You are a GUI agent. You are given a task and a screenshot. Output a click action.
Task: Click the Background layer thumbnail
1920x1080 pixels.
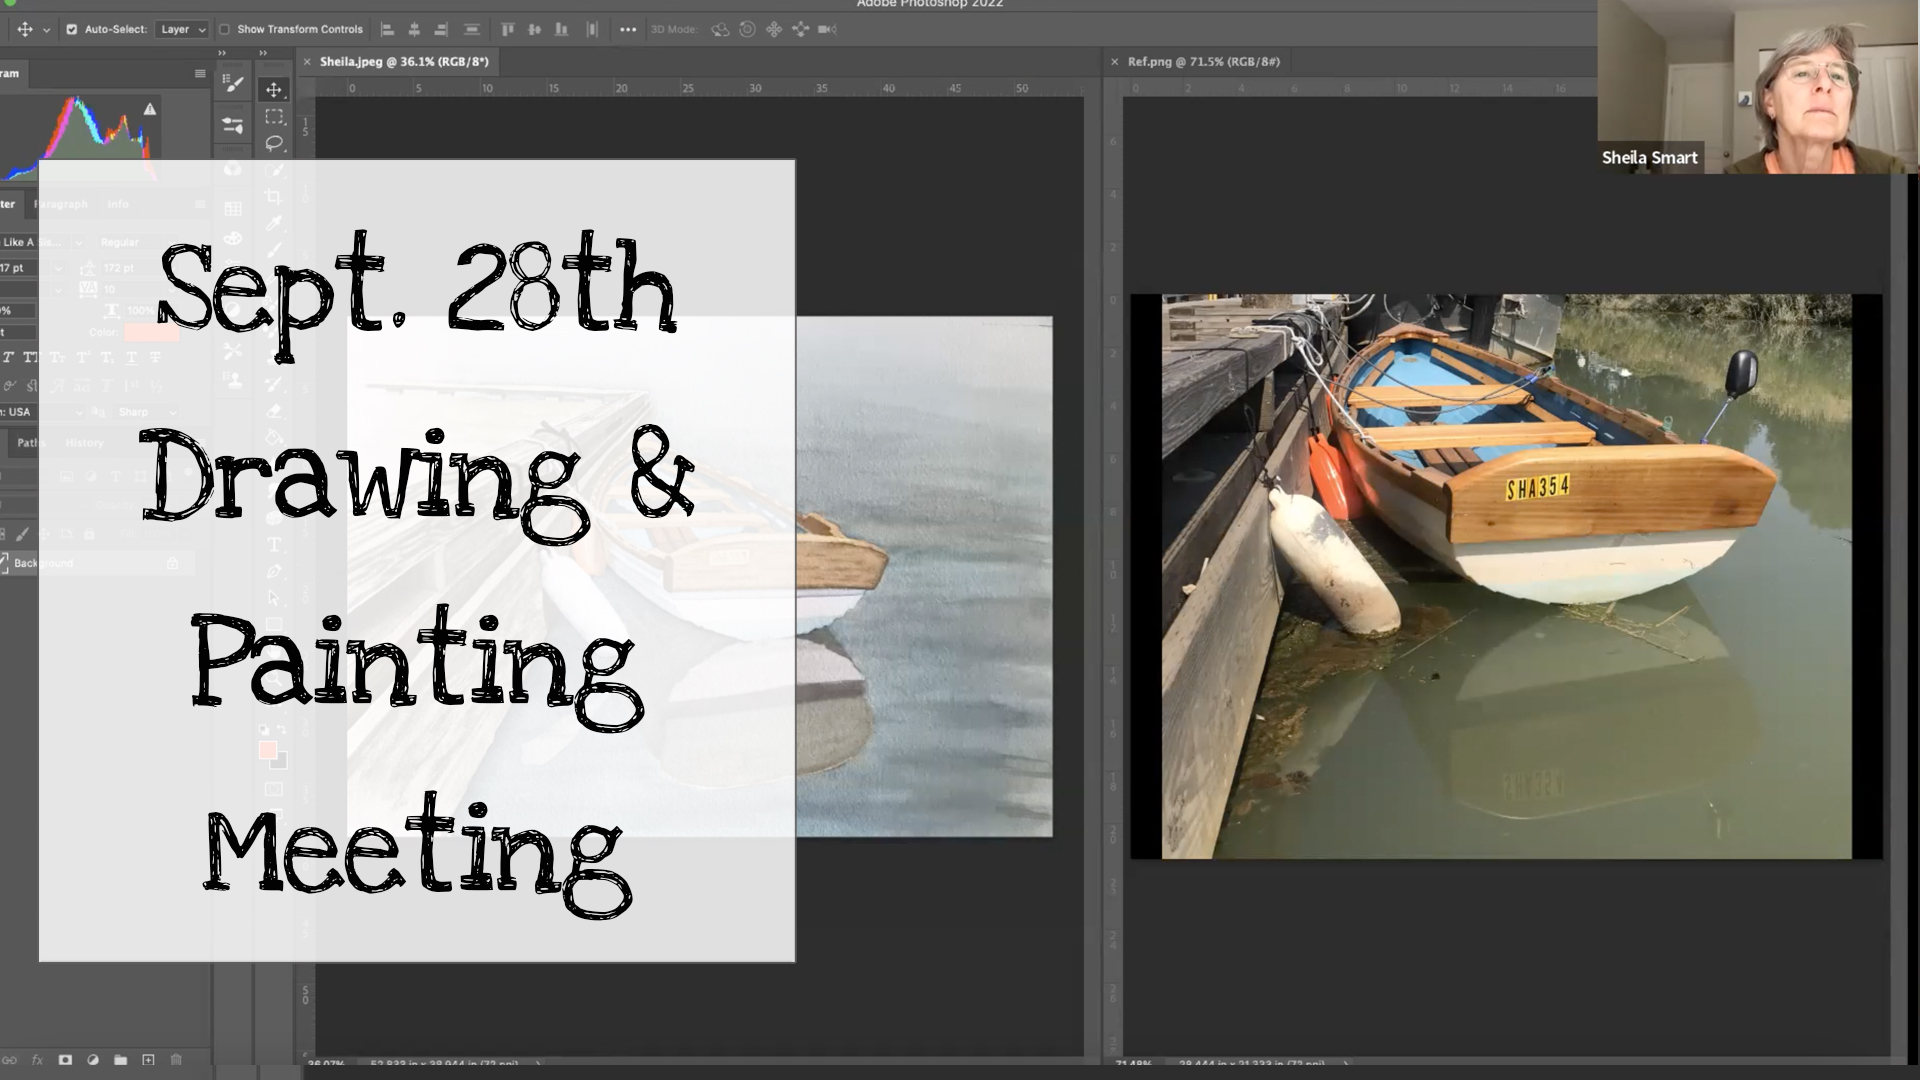tap(4, 563)
